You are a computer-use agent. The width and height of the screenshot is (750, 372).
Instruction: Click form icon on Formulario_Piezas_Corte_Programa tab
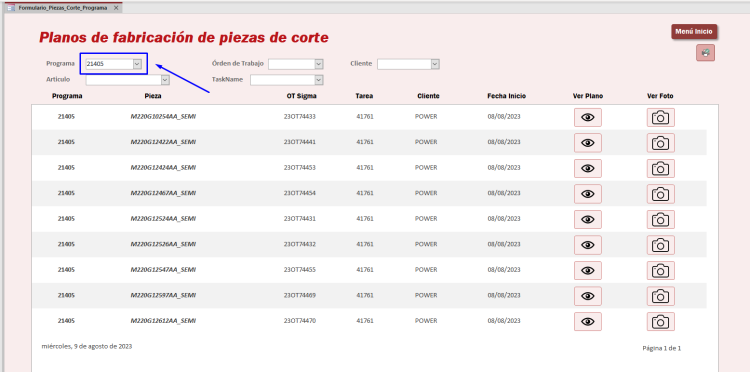pos(11,8)
